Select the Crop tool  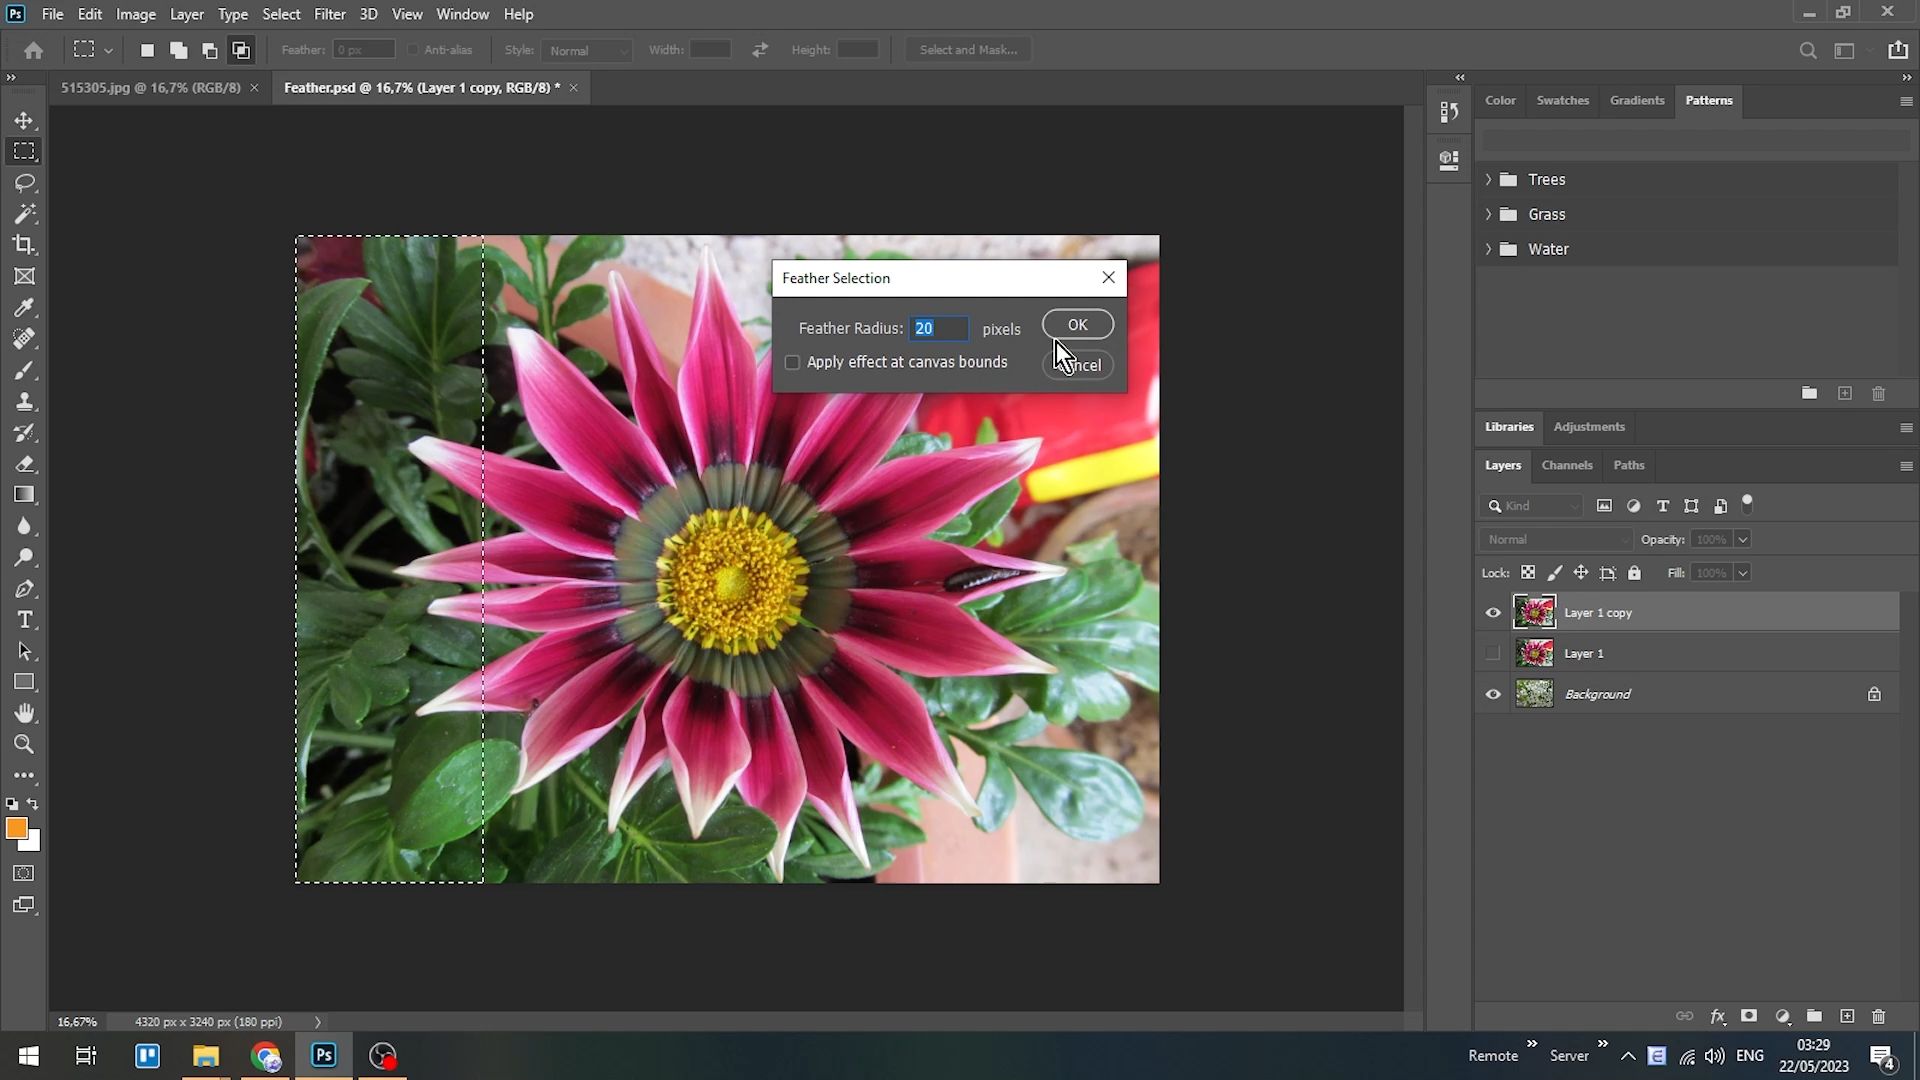click(x=24, y=245)
